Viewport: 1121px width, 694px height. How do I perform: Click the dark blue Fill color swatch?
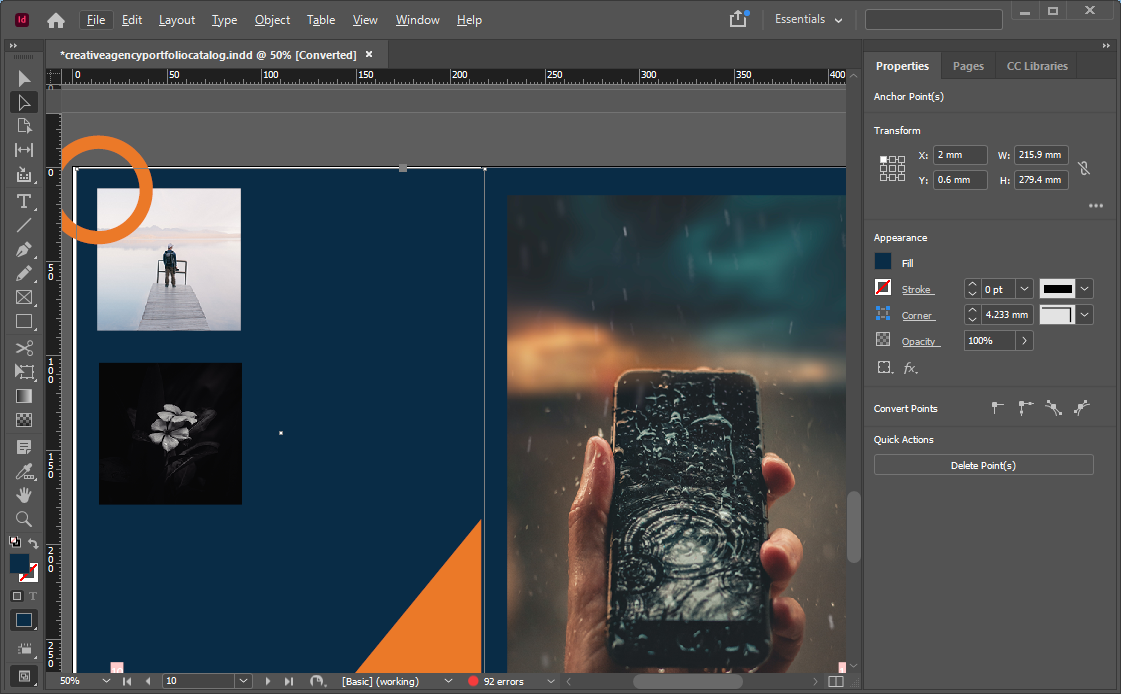(881, 262)
